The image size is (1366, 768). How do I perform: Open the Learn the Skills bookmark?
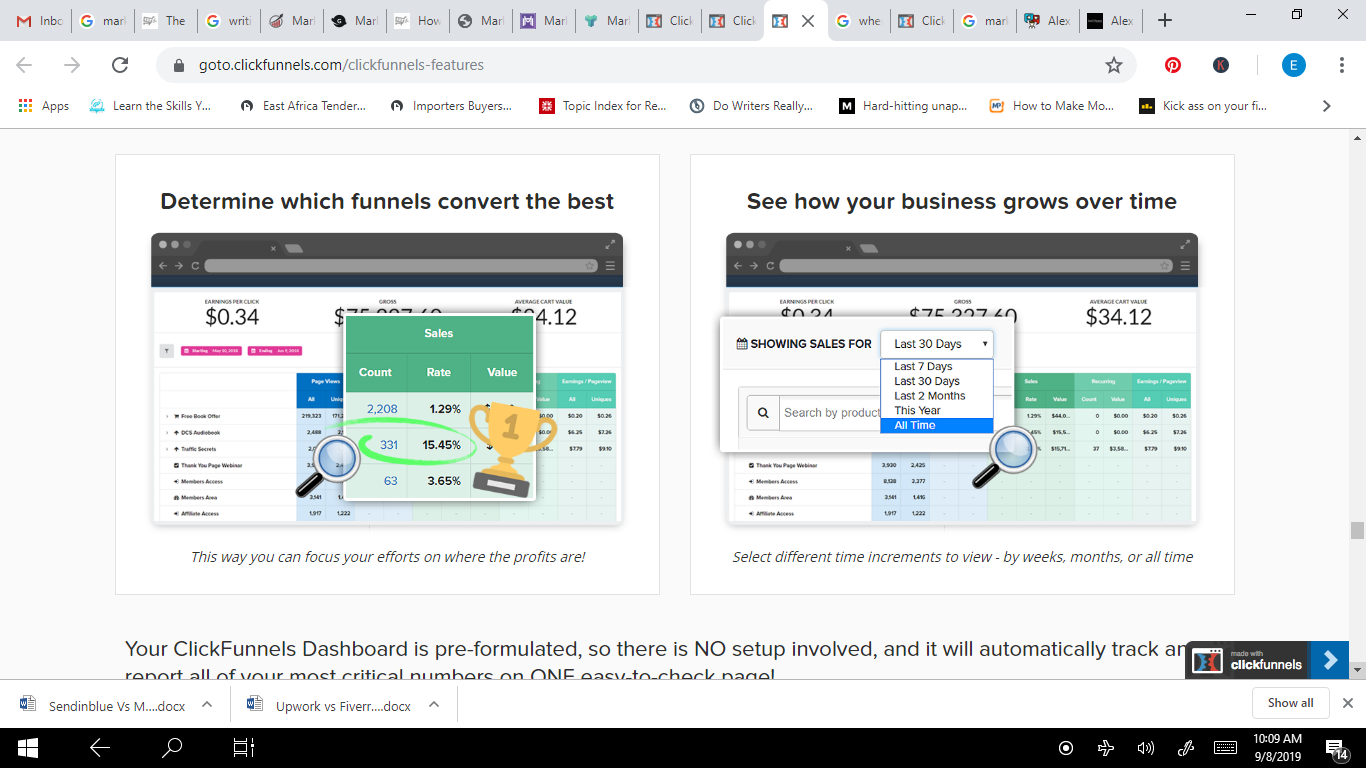150,105
